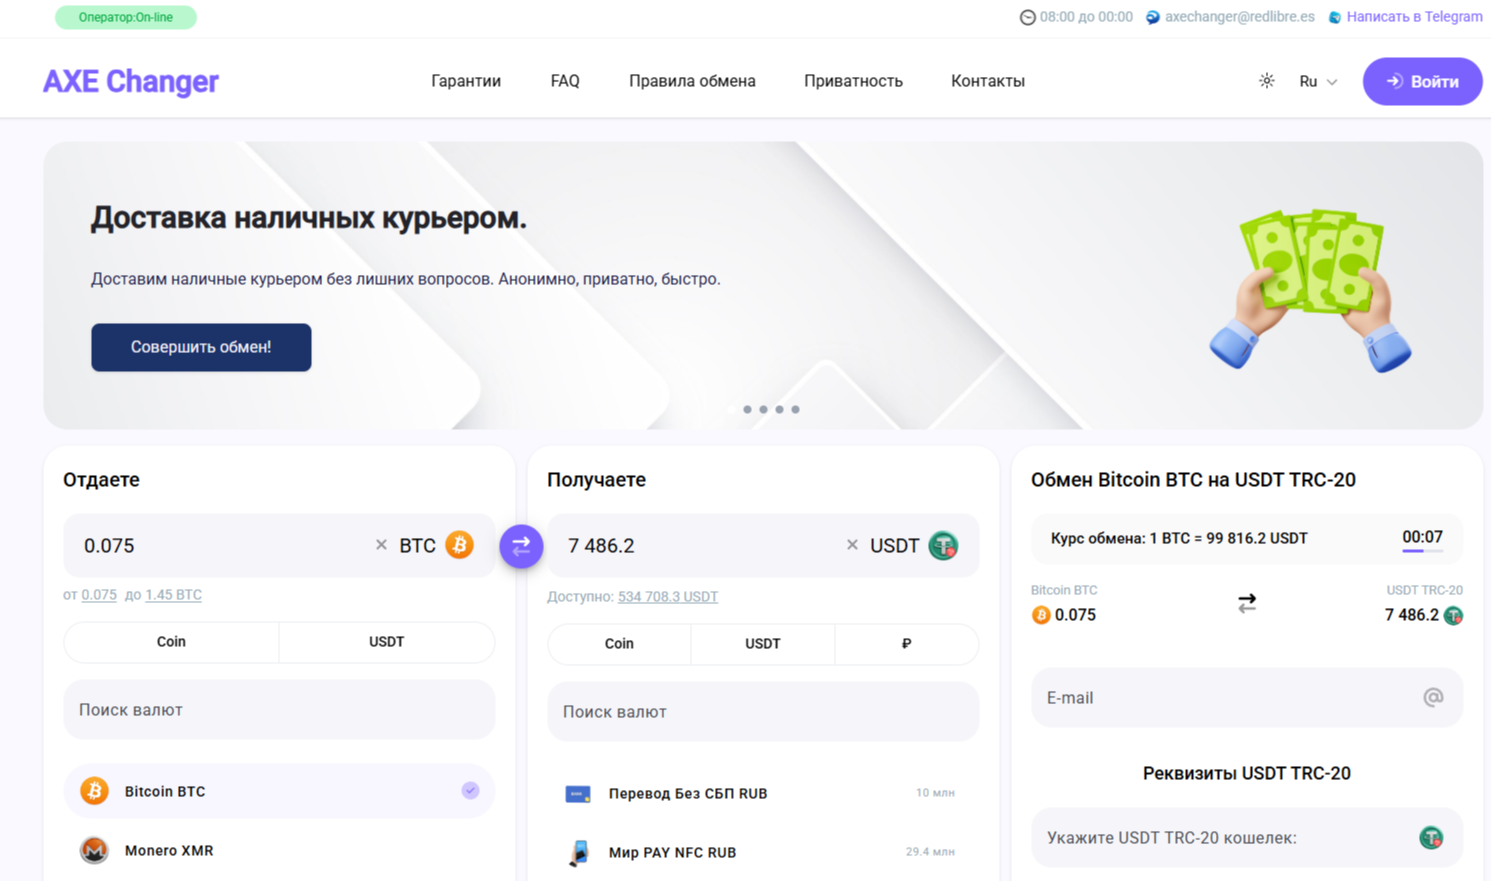Click the Tether icon in the Получаете field
The width and height of the screenshot is (1491, 881).
[x=943, y=546]
